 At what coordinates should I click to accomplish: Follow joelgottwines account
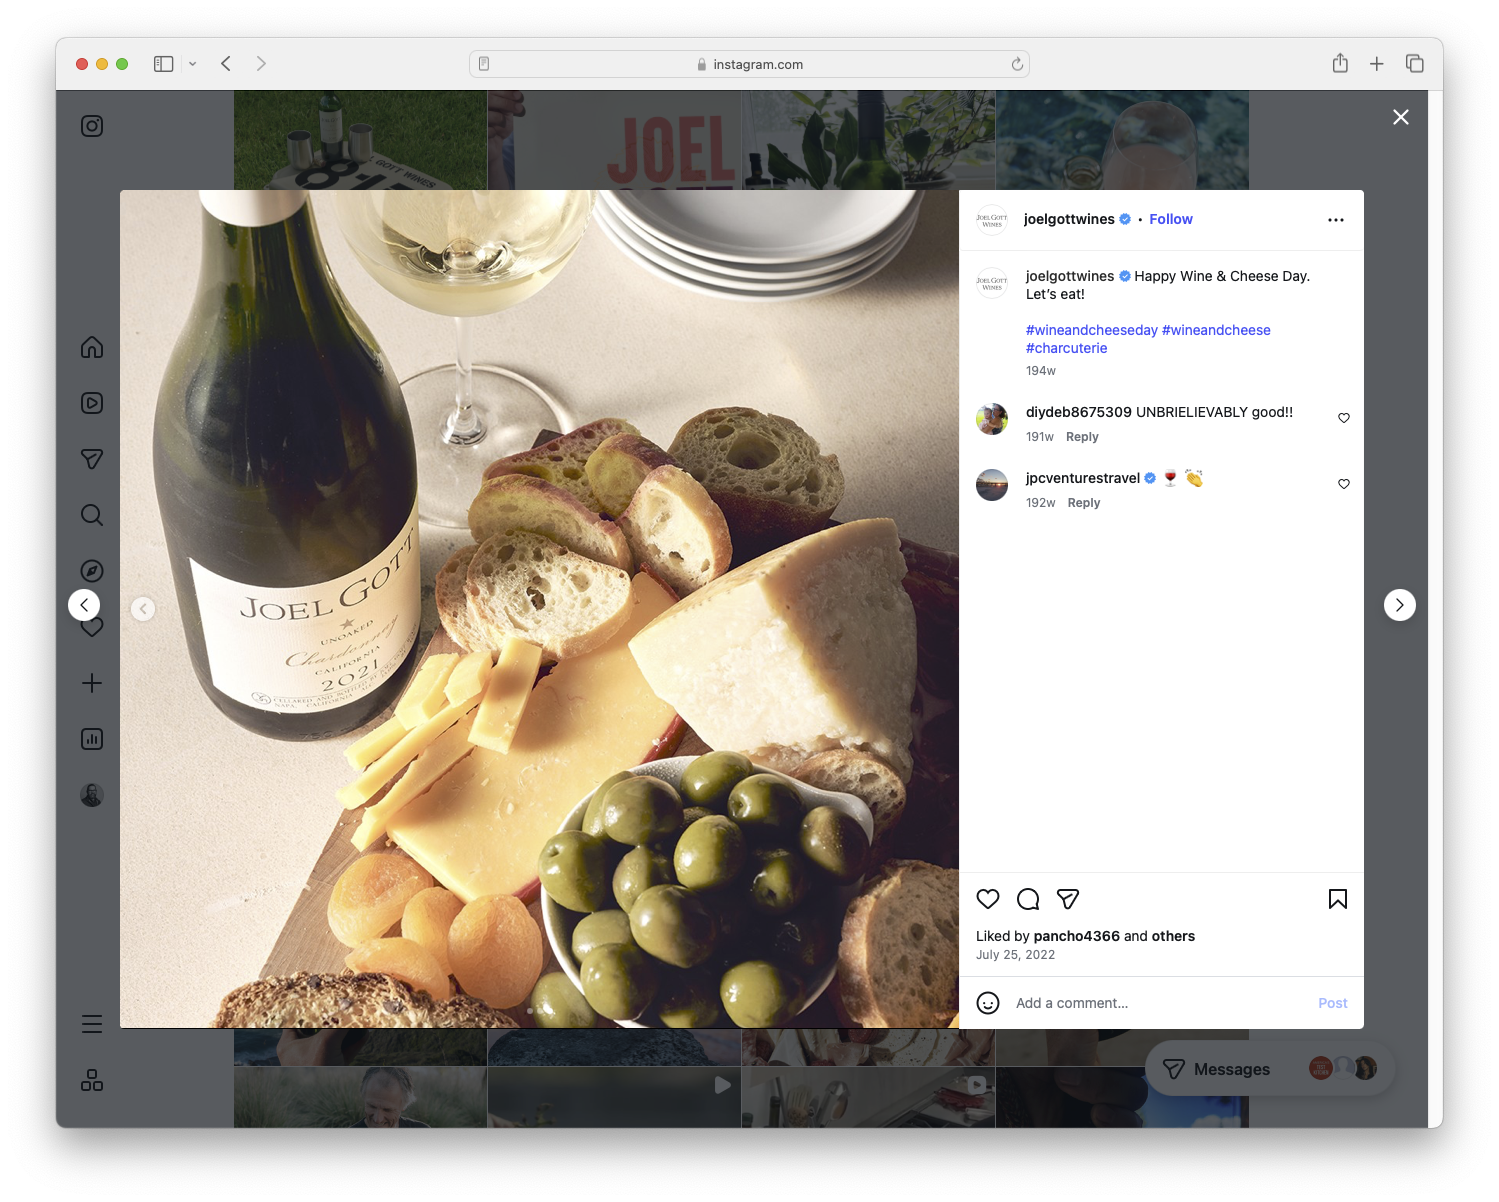point(1171,219)
